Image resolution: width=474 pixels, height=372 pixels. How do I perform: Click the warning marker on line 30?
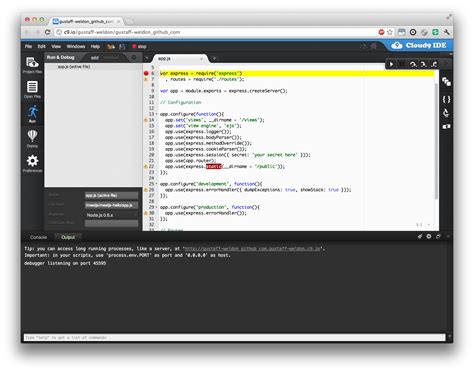[x=146, y=213]
